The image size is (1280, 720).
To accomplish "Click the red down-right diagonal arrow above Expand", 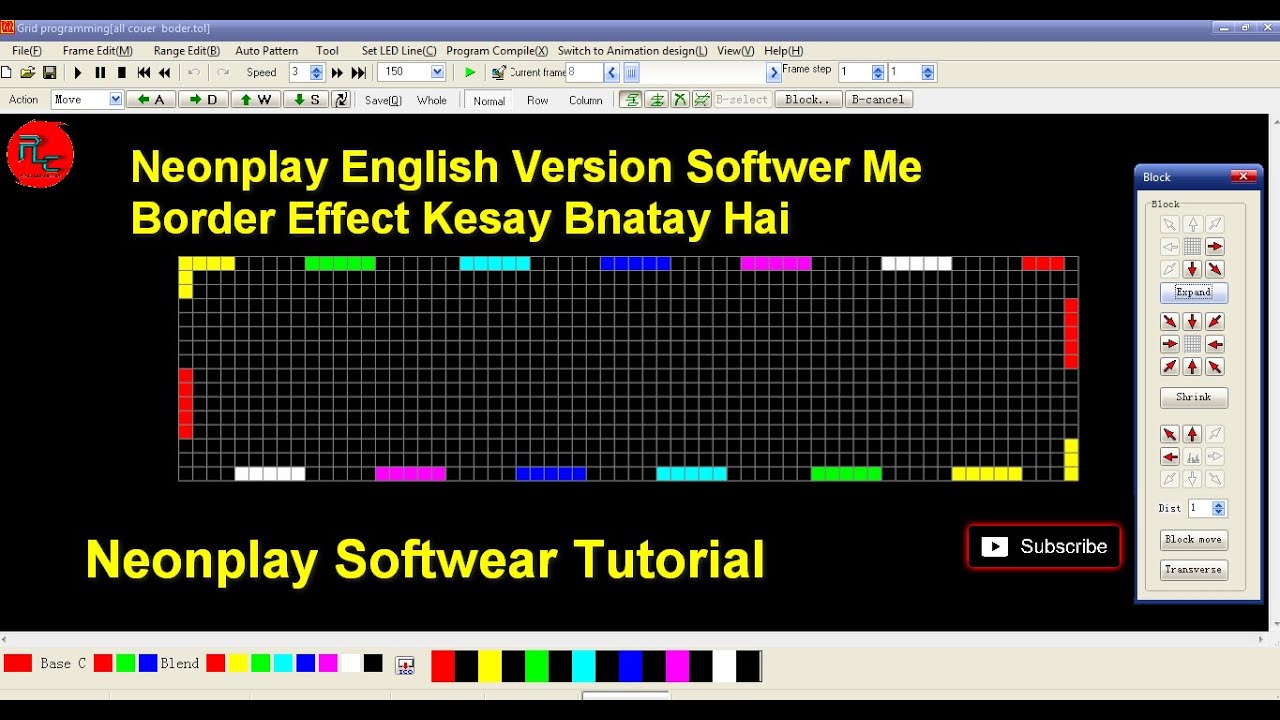I will (x=1215, y=269).
